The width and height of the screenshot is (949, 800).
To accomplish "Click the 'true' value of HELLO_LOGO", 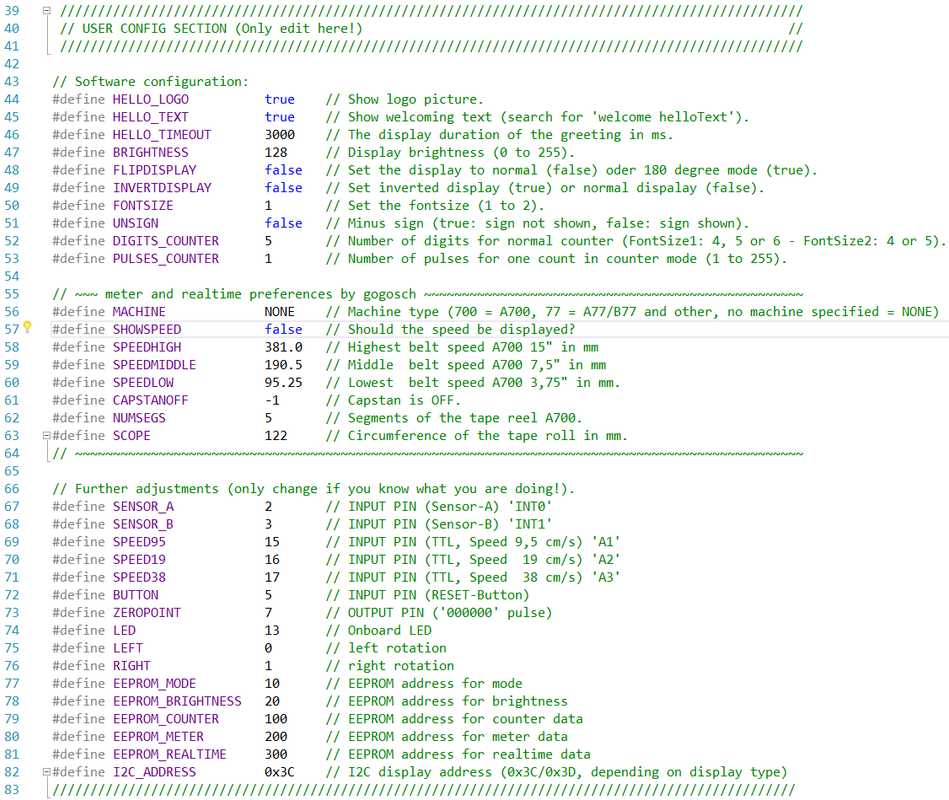I will pos(280,99).
